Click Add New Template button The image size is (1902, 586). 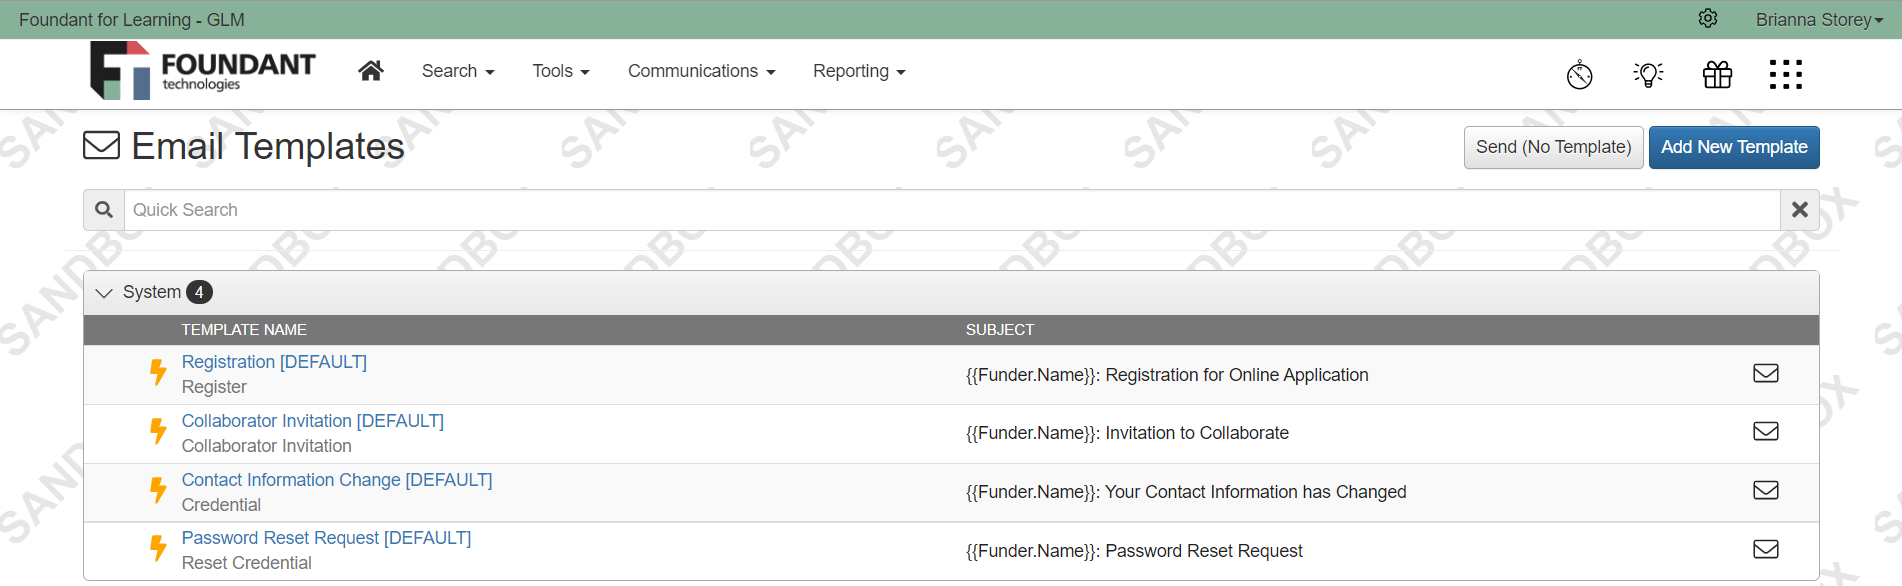[x=1734, y=147]
